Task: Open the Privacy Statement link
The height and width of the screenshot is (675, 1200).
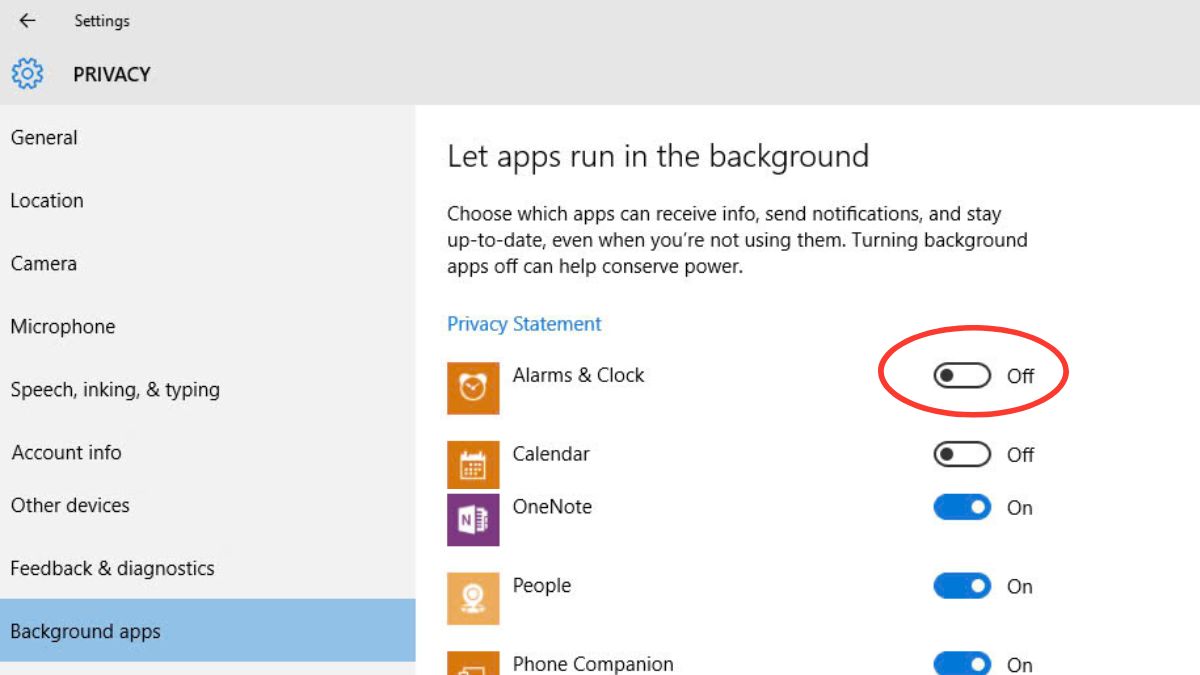Action: (x=524, y=324)
